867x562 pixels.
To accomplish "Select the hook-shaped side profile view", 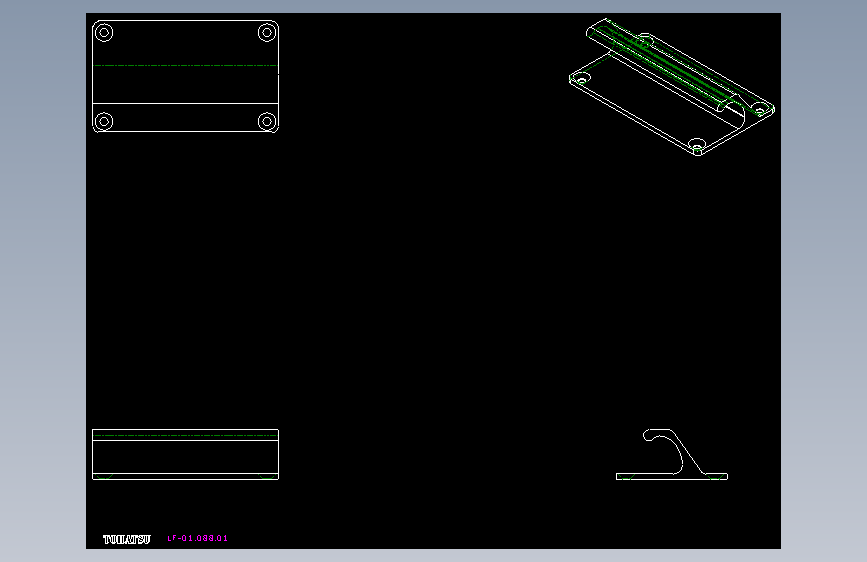I will point(672,454).
